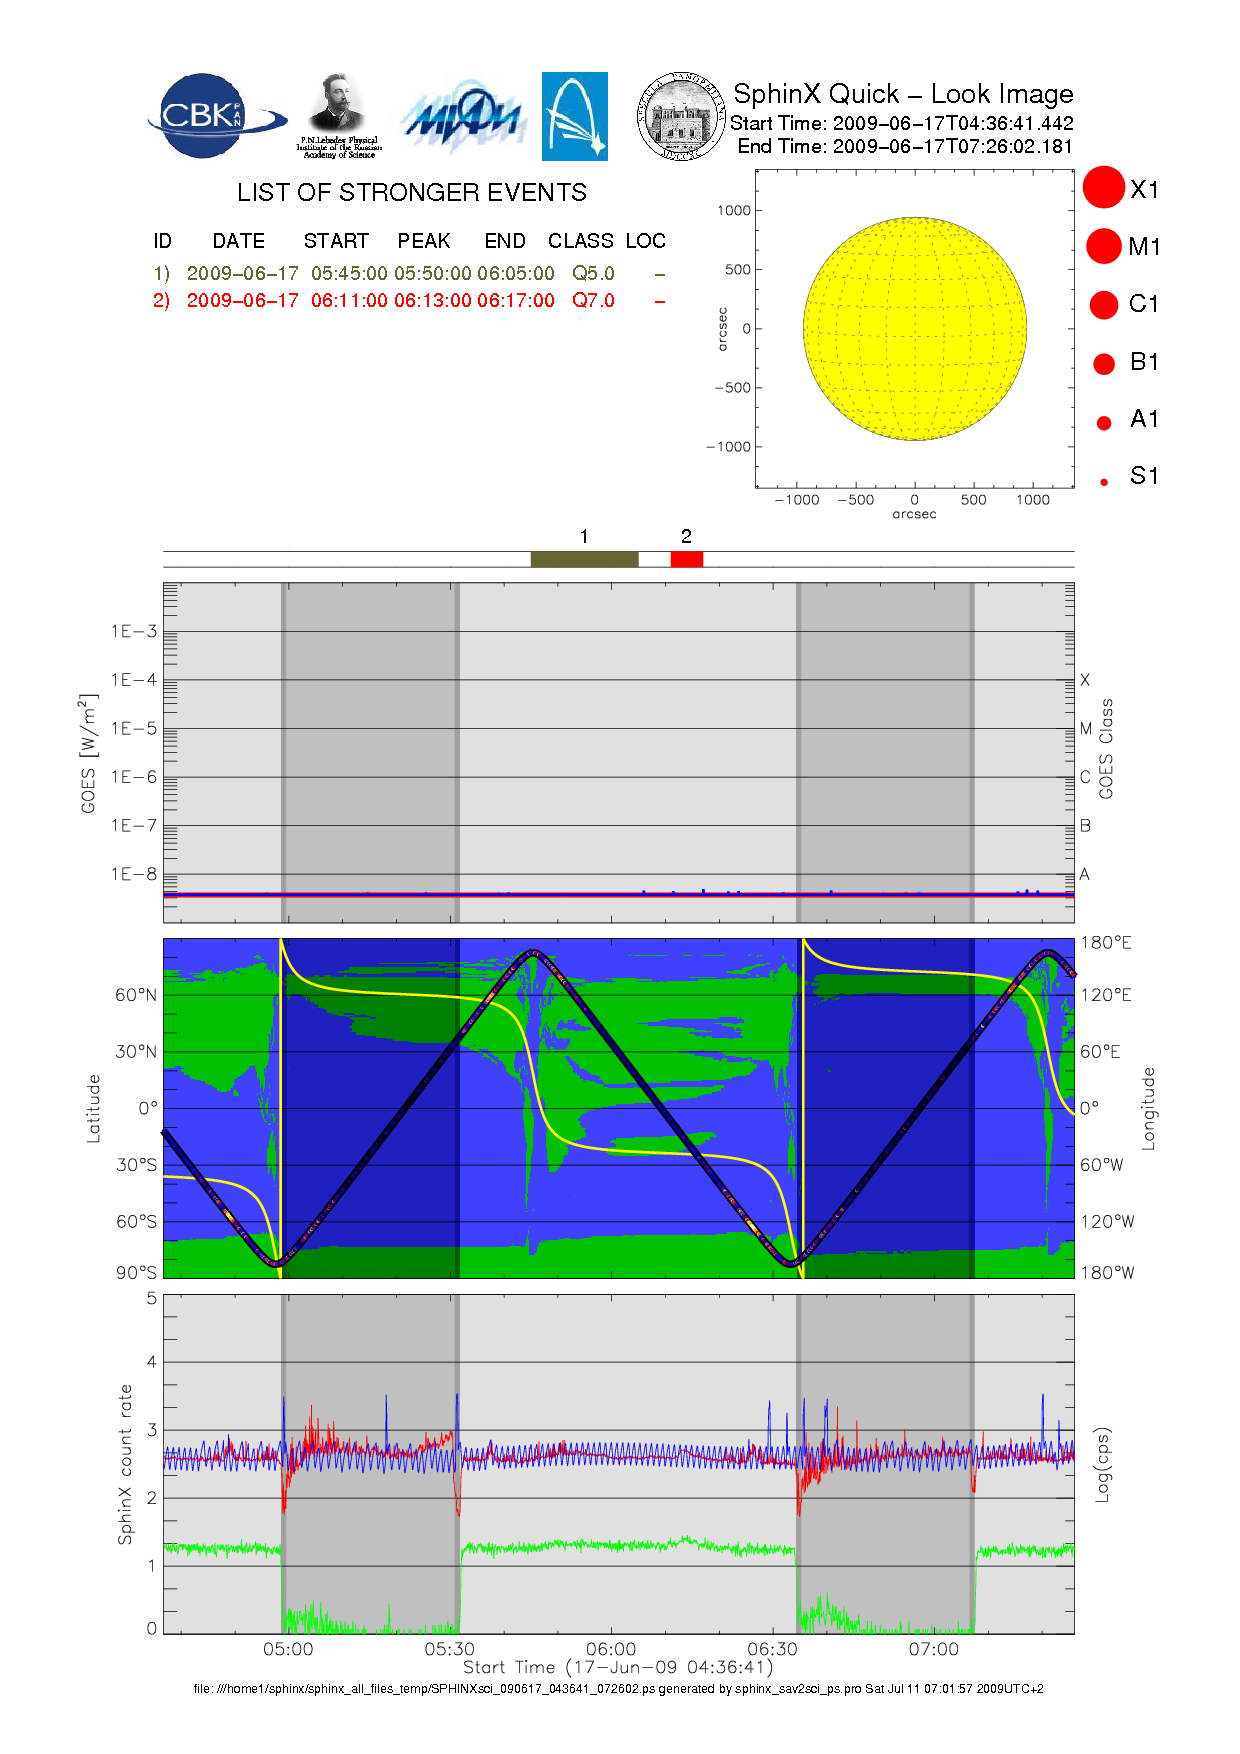Image resolution: width=1240 pixels, height=1754 pixels.
Task: Click the END column header
Action: [505, 241]
